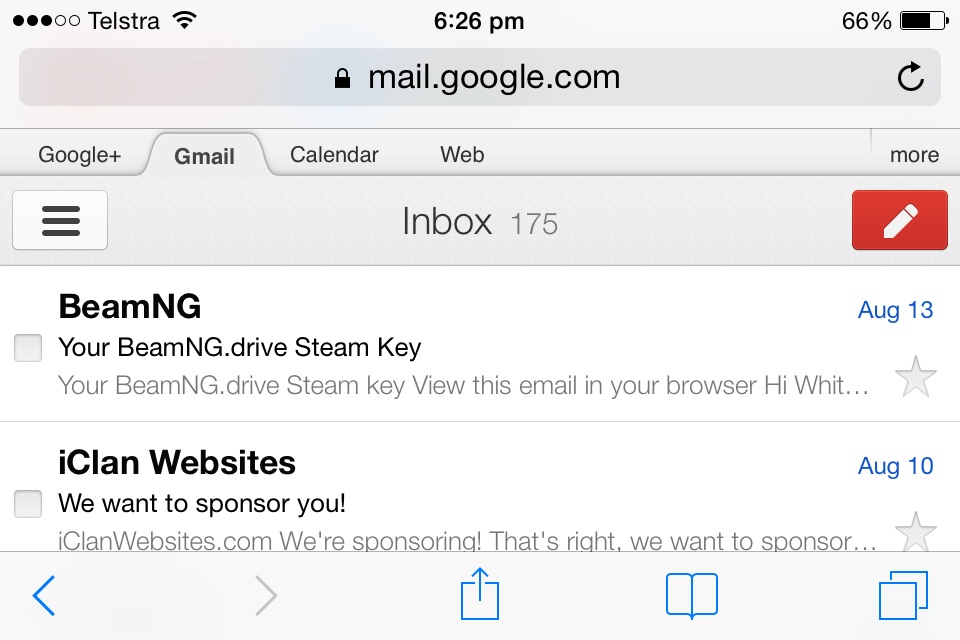Compose a new email with pencil button
This screenshot has width=960, height=640.
(899, 220)
